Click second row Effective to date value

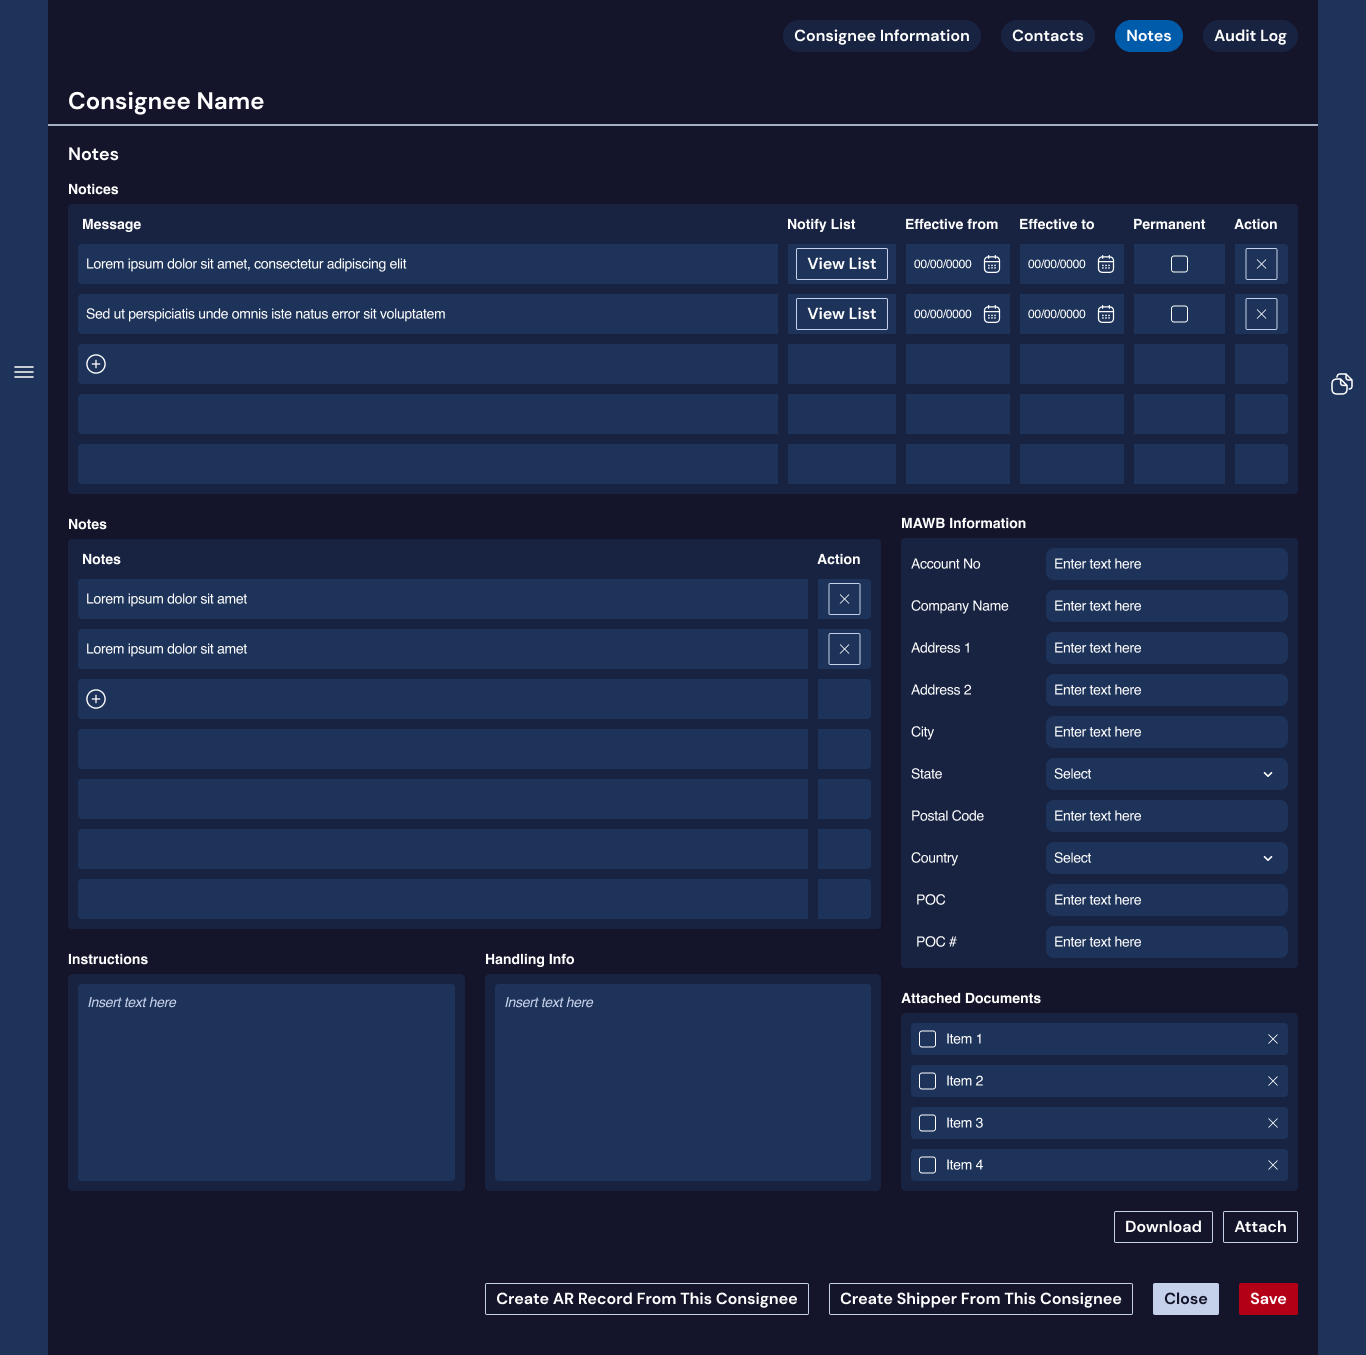(1057, 314)
